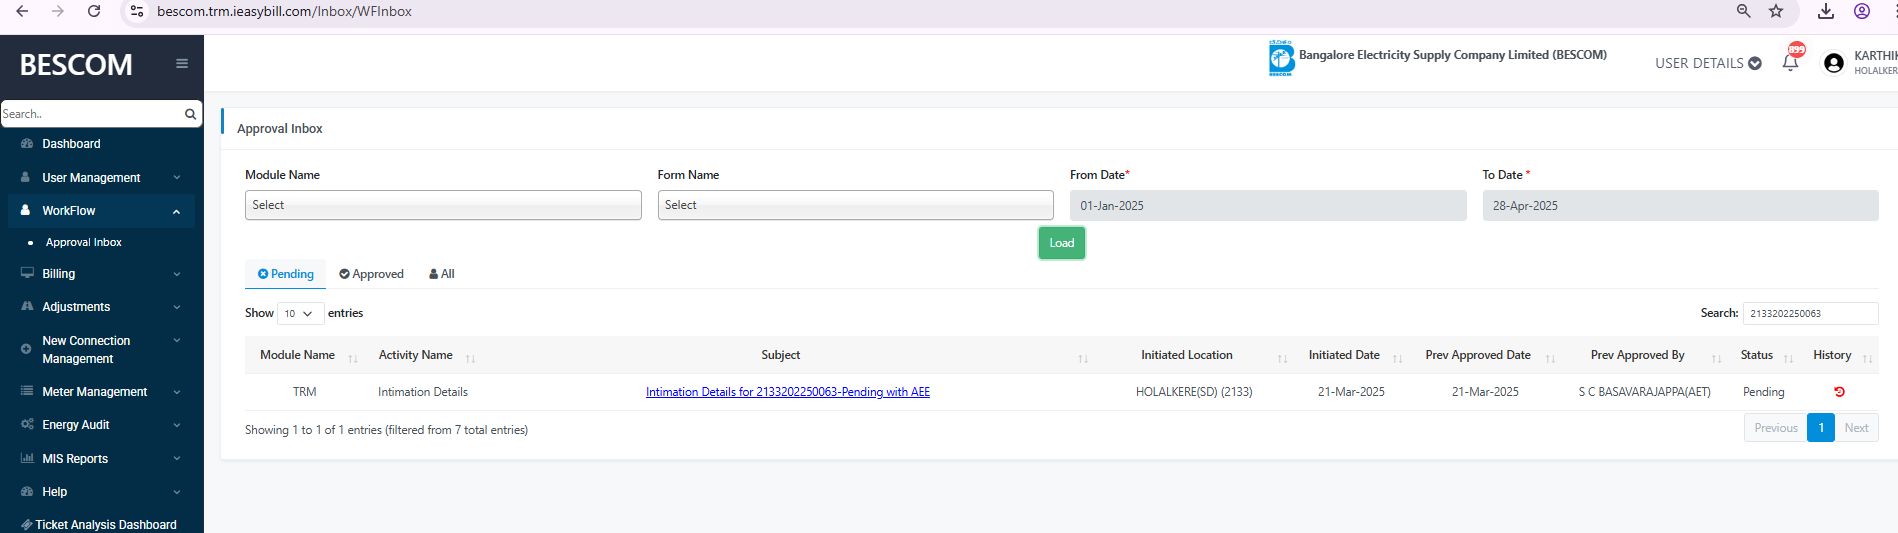Click the sidebar search magnifier icon
The height and width of the screenshot is (533, 1898).
pos(190,114)
